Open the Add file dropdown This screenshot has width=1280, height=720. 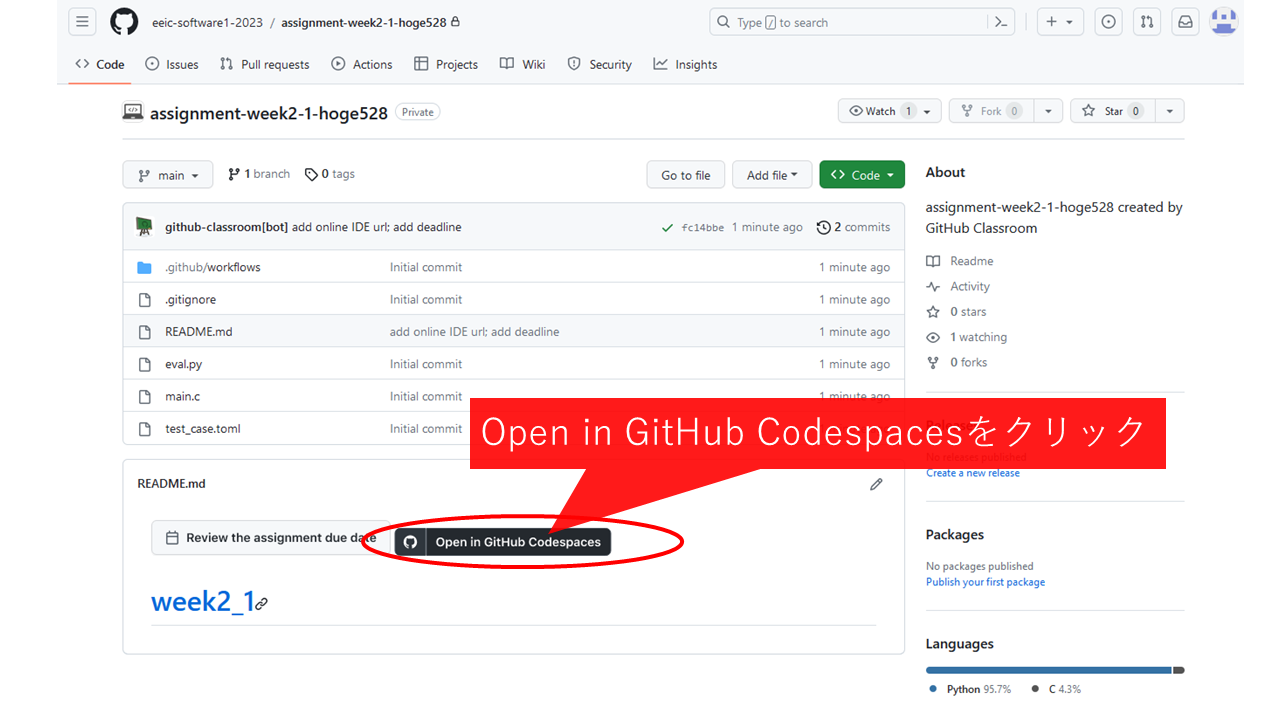pos(772,175)
